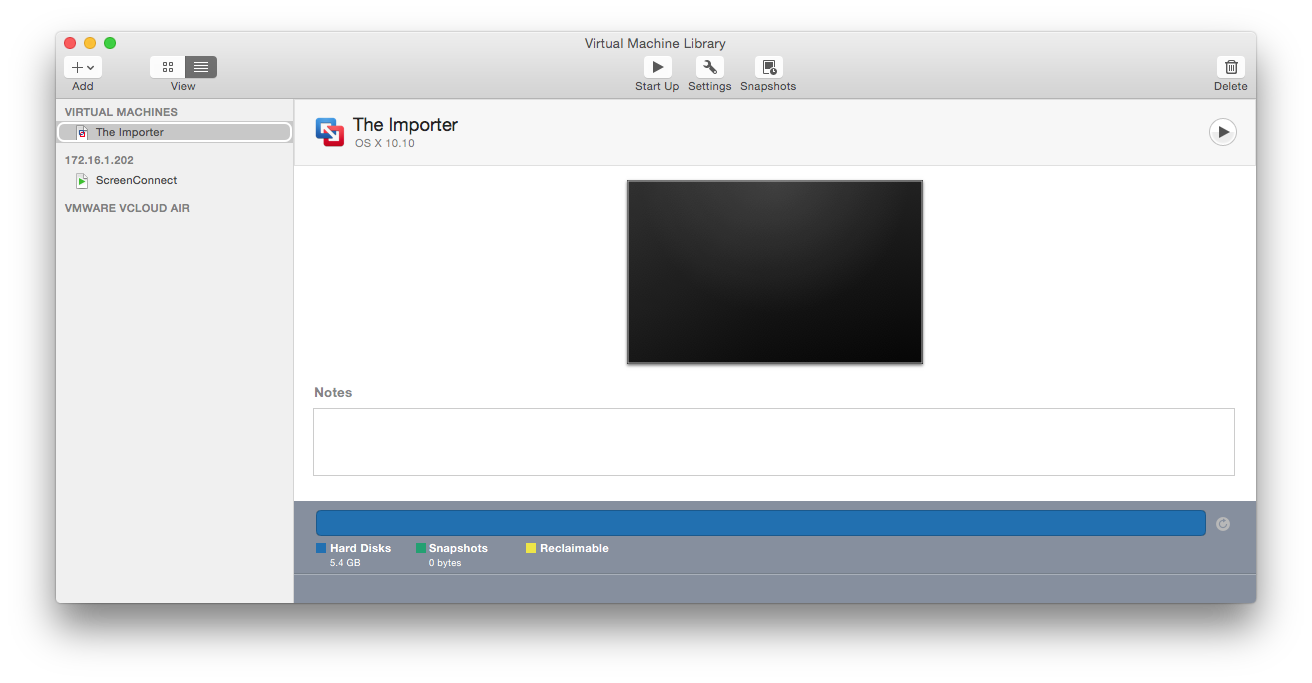Click inside the Notes text box

tap(774, 442)
